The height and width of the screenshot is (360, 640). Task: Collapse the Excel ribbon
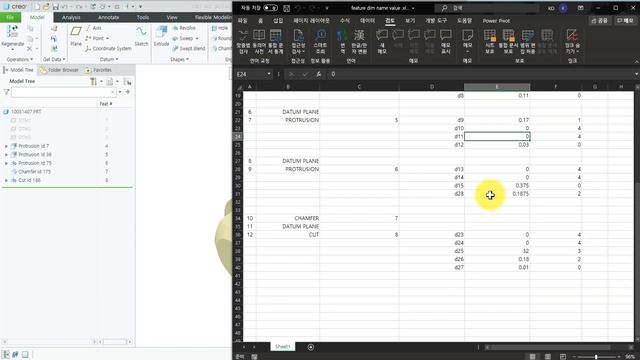click(x=636, y=61)
